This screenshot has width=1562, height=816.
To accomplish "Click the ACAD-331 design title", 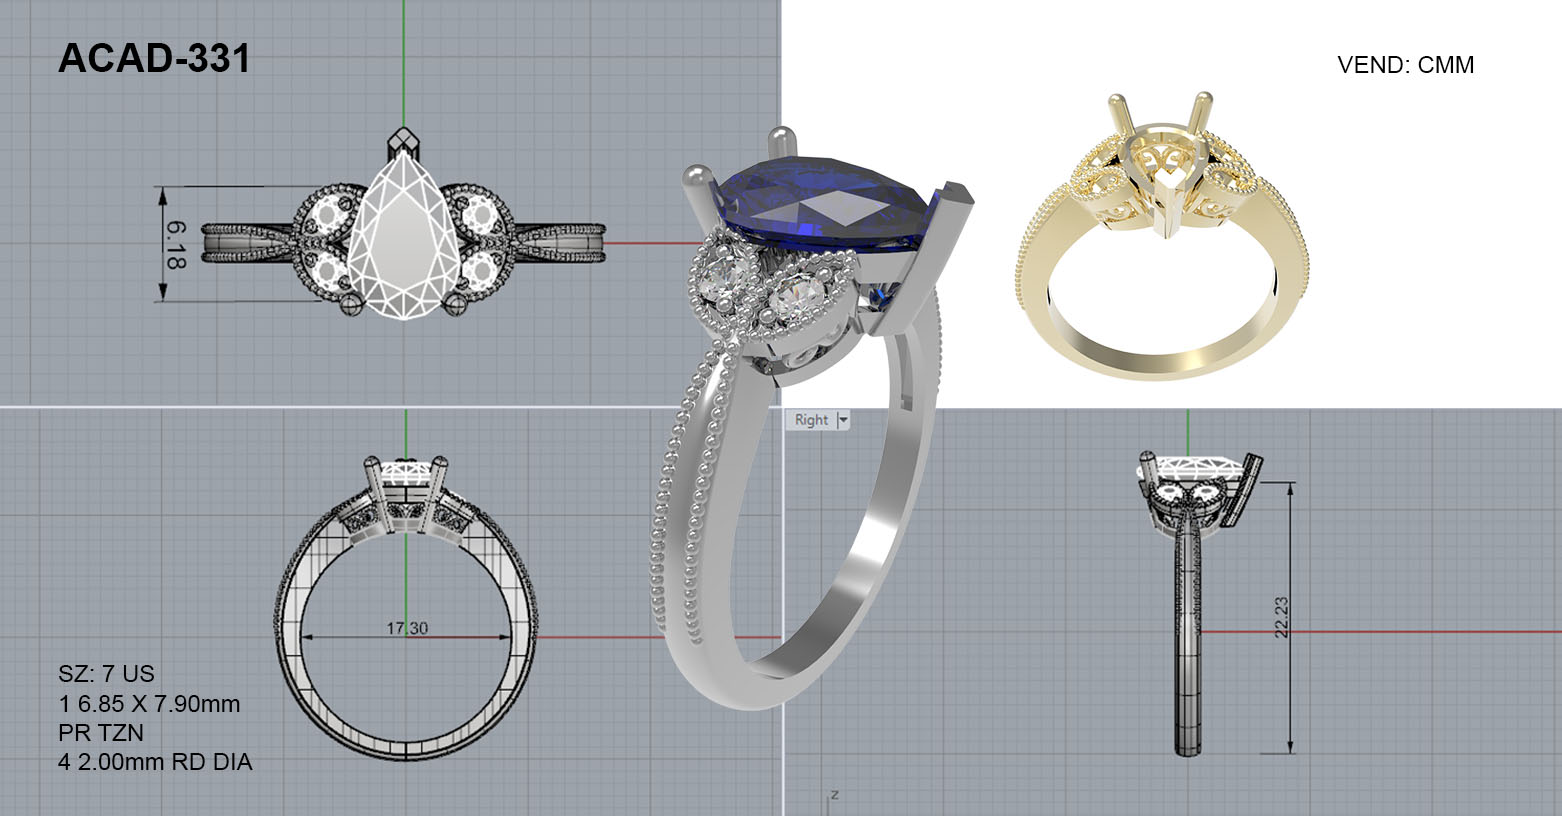I will tap(154, 59).
